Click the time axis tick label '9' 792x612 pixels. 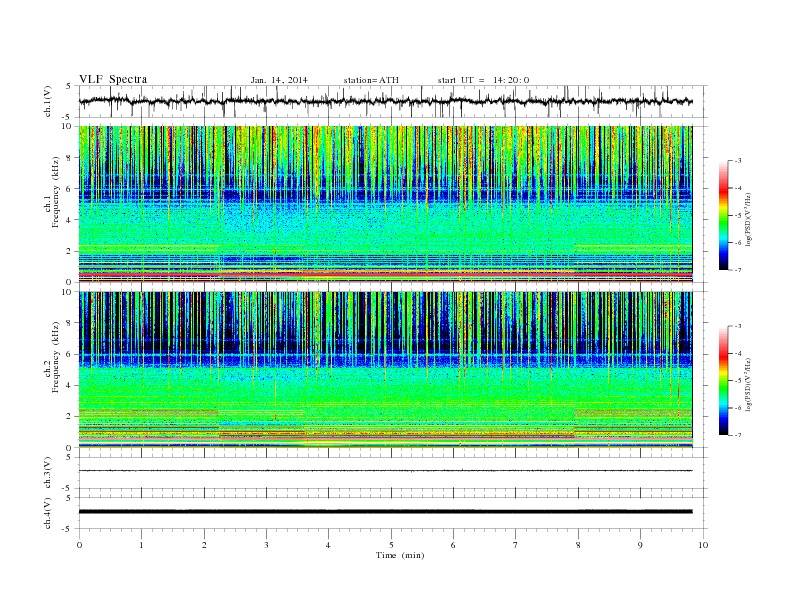640,545
